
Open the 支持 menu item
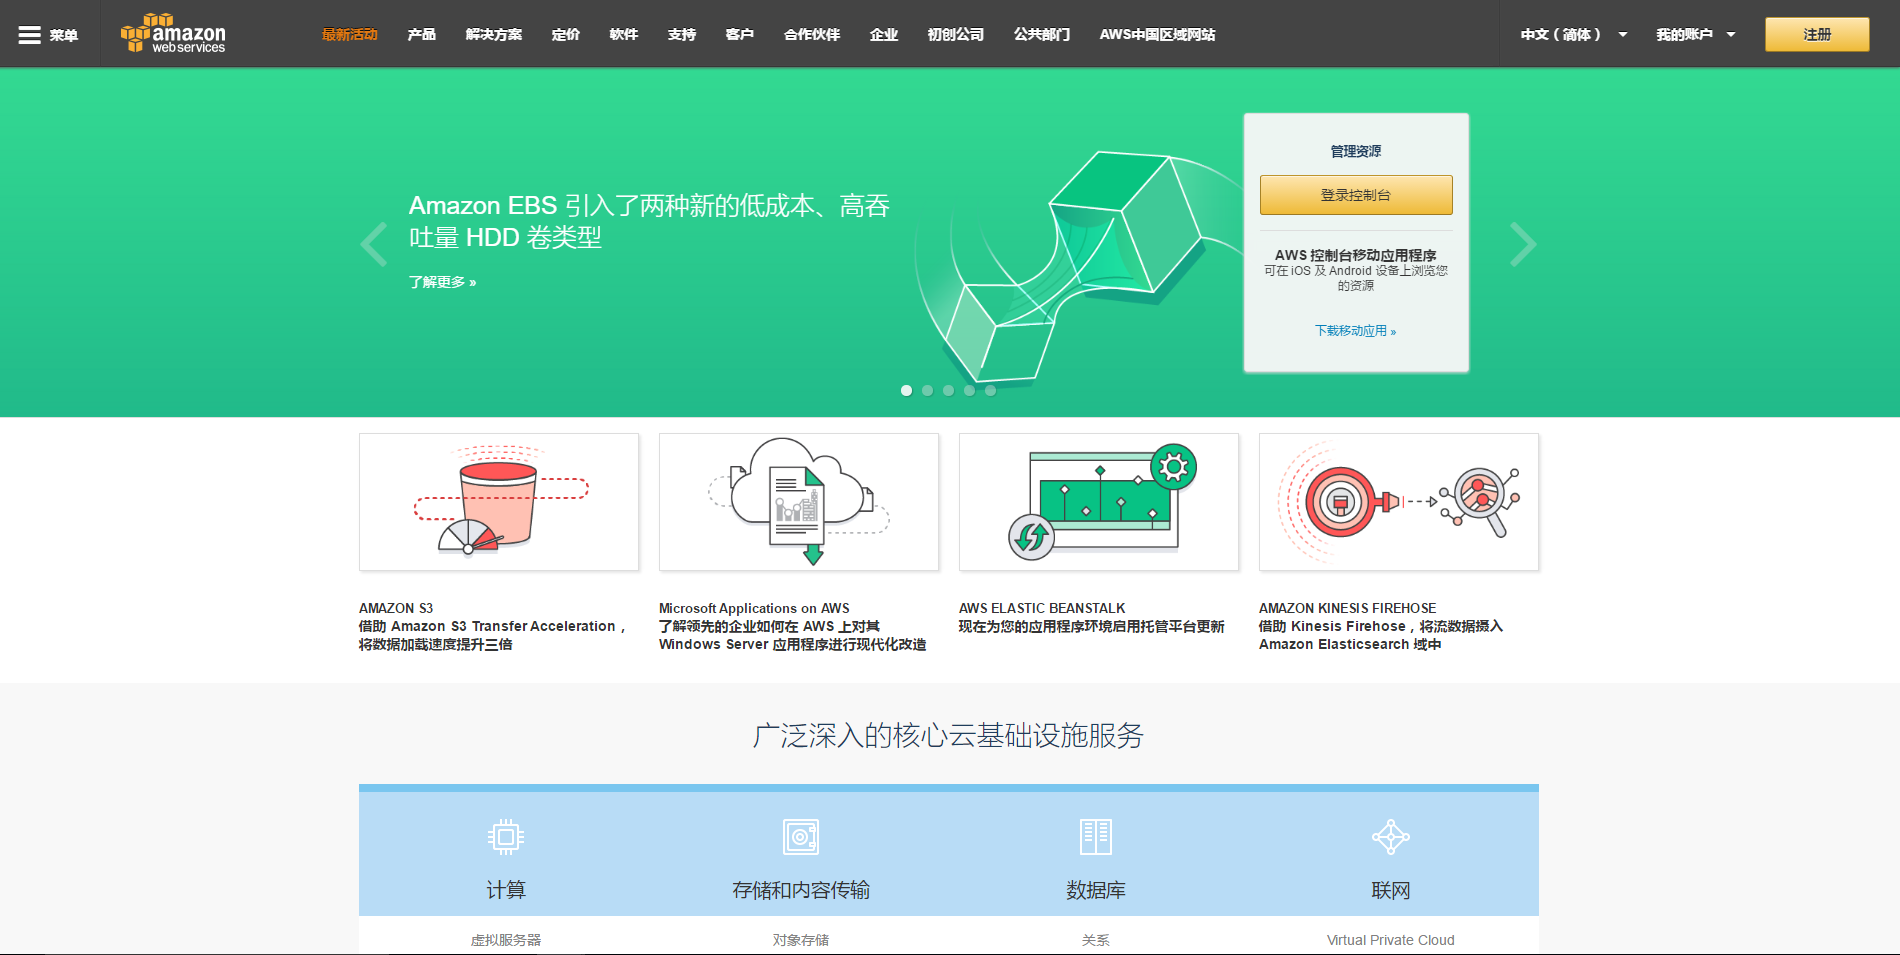pyautogui.click(x=682, y=34)
